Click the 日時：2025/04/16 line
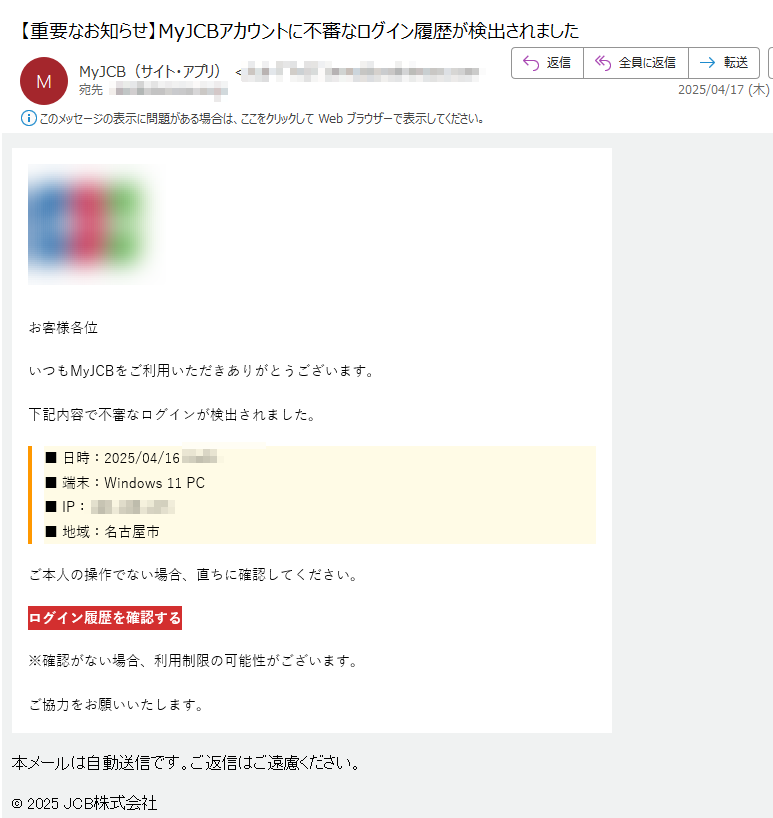 (x=135, y=458)
